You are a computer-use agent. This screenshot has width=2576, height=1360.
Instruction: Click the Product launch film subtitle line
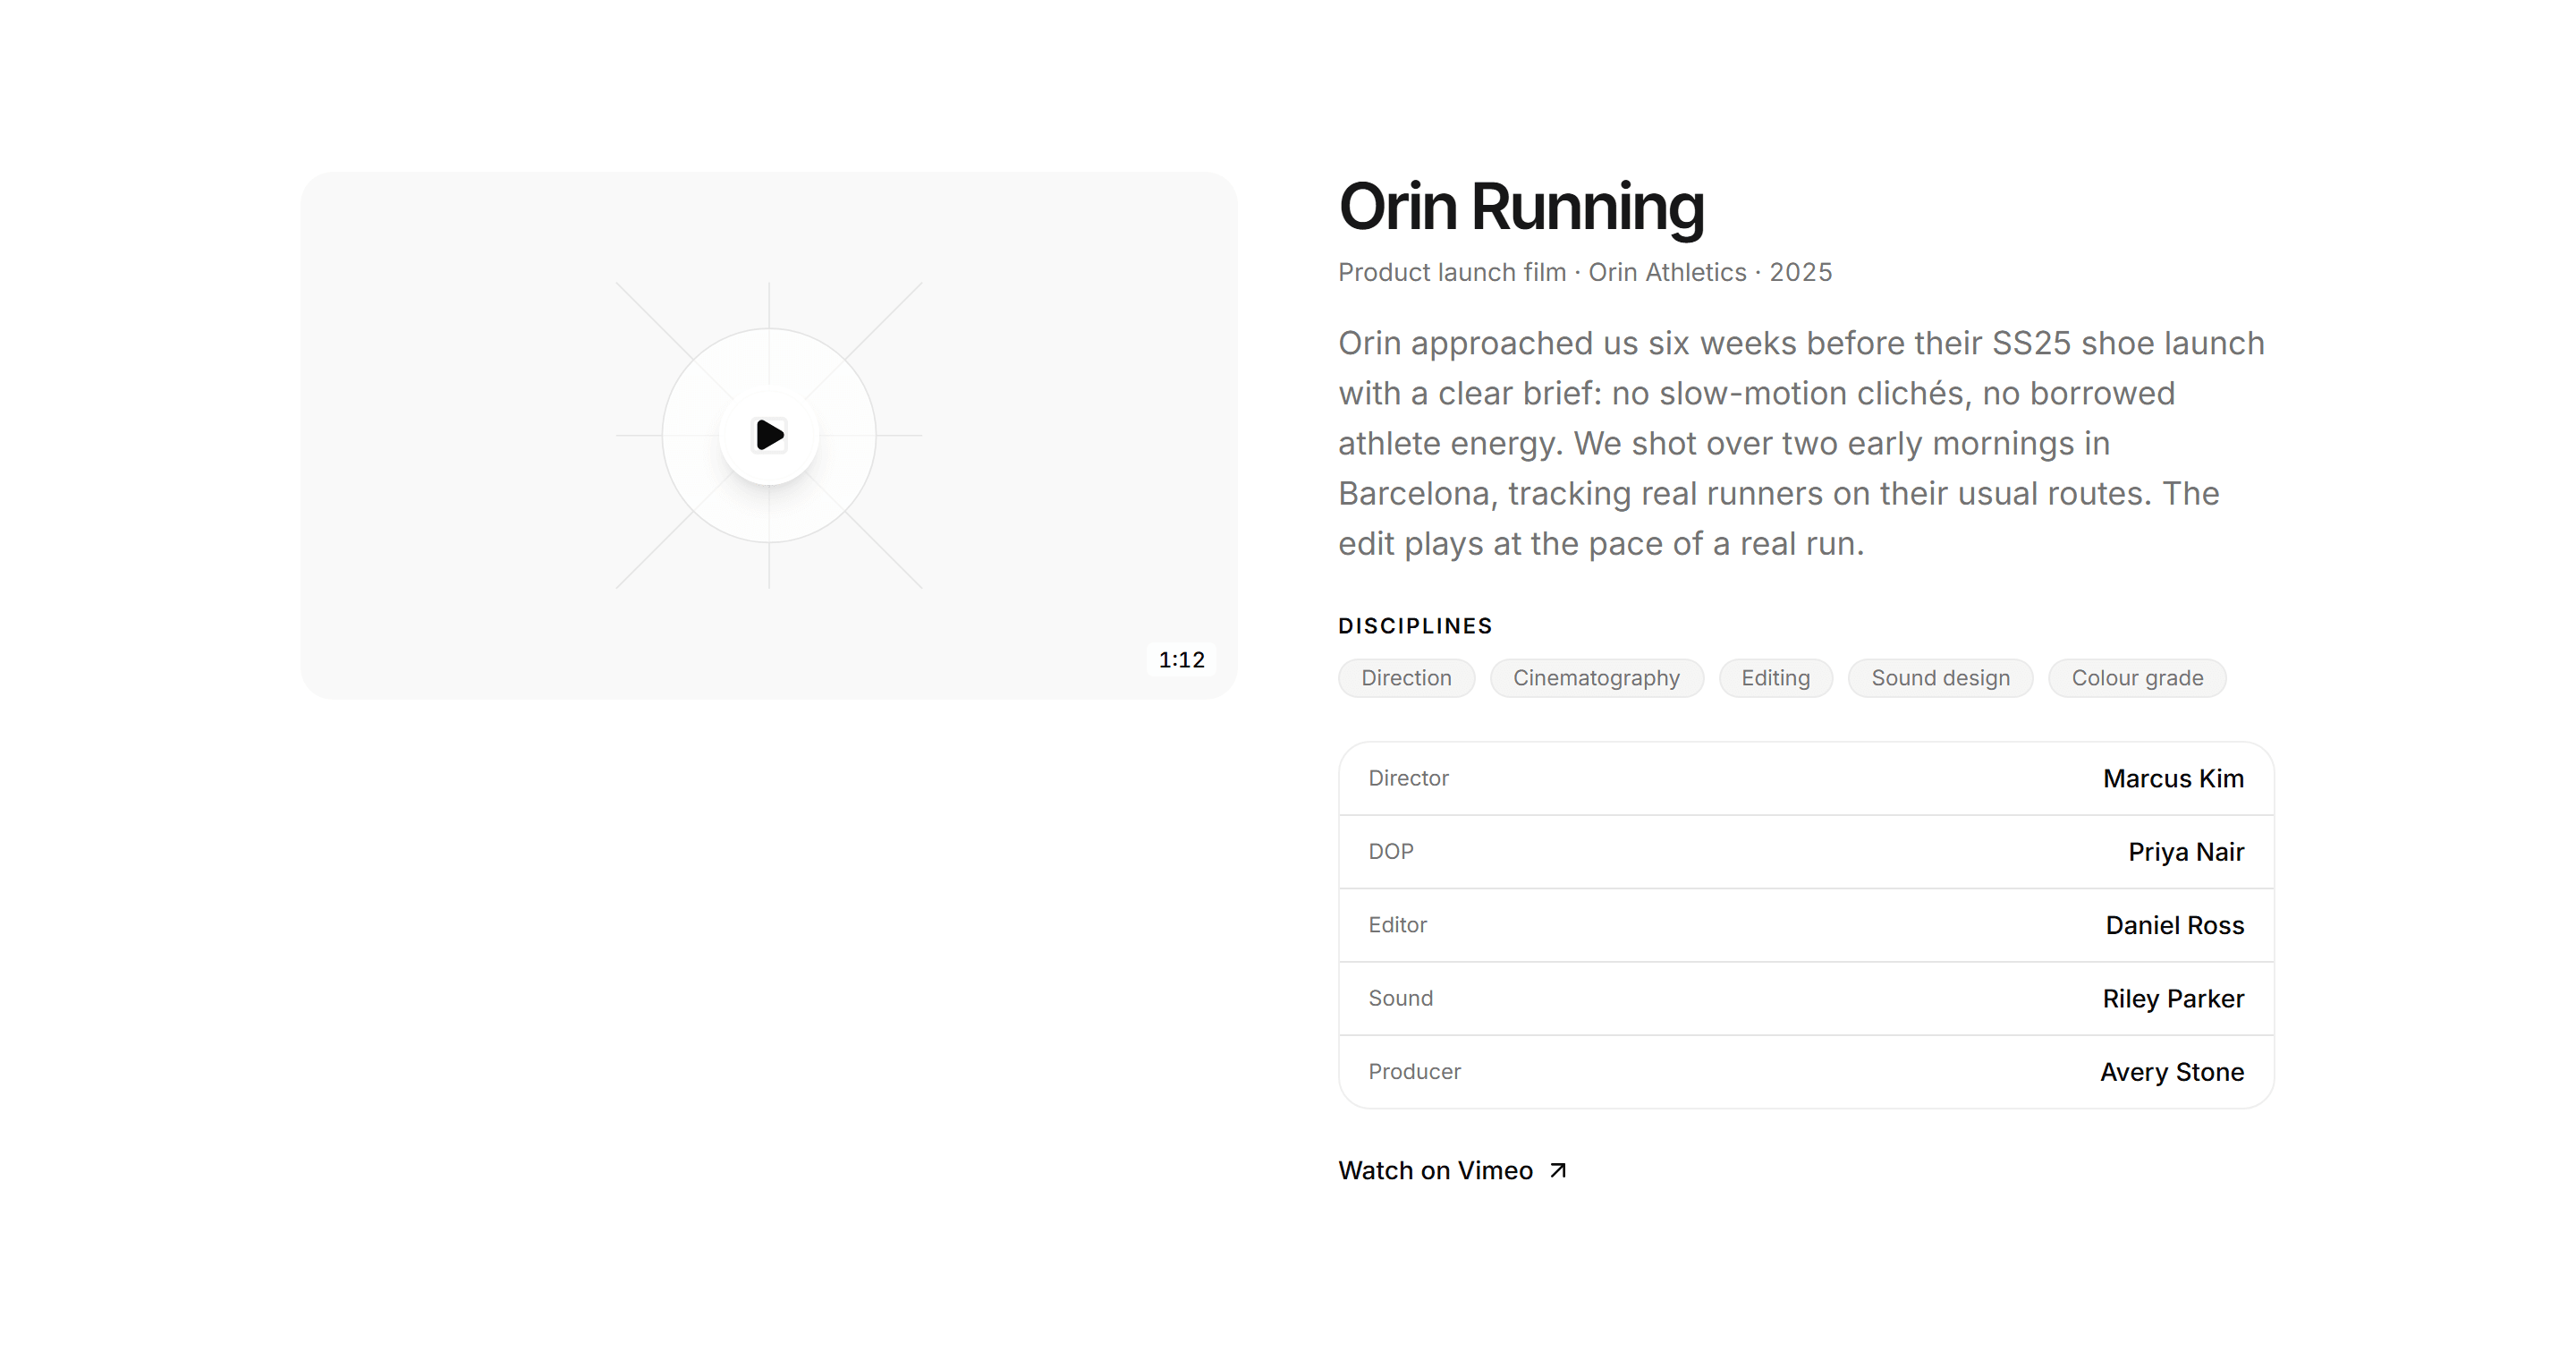pos(1585,272)
